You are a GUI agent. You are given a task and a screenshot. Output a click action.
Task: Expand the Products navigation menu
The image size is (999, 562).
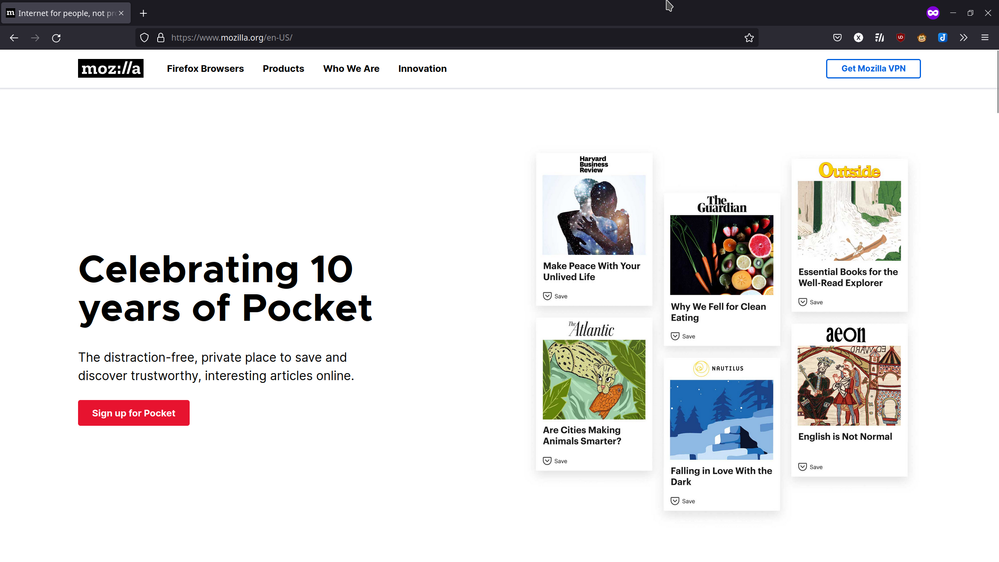click(283, 69)
